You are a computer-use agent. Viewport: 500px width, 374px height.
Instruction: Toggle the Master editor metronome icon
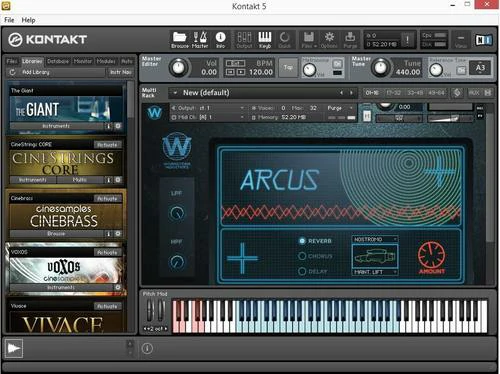click(x=200, y=40)
